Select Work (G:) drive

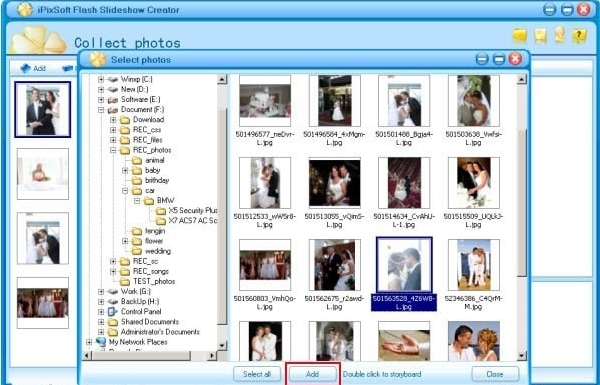135,291
